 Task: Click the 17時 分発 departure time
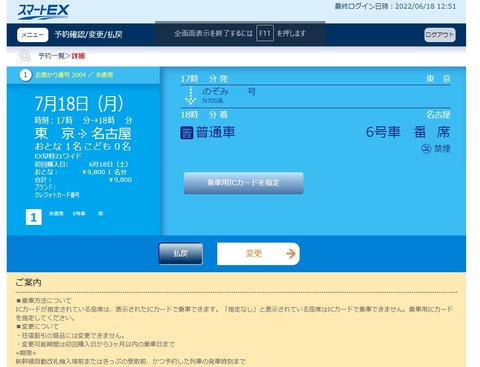204,79
